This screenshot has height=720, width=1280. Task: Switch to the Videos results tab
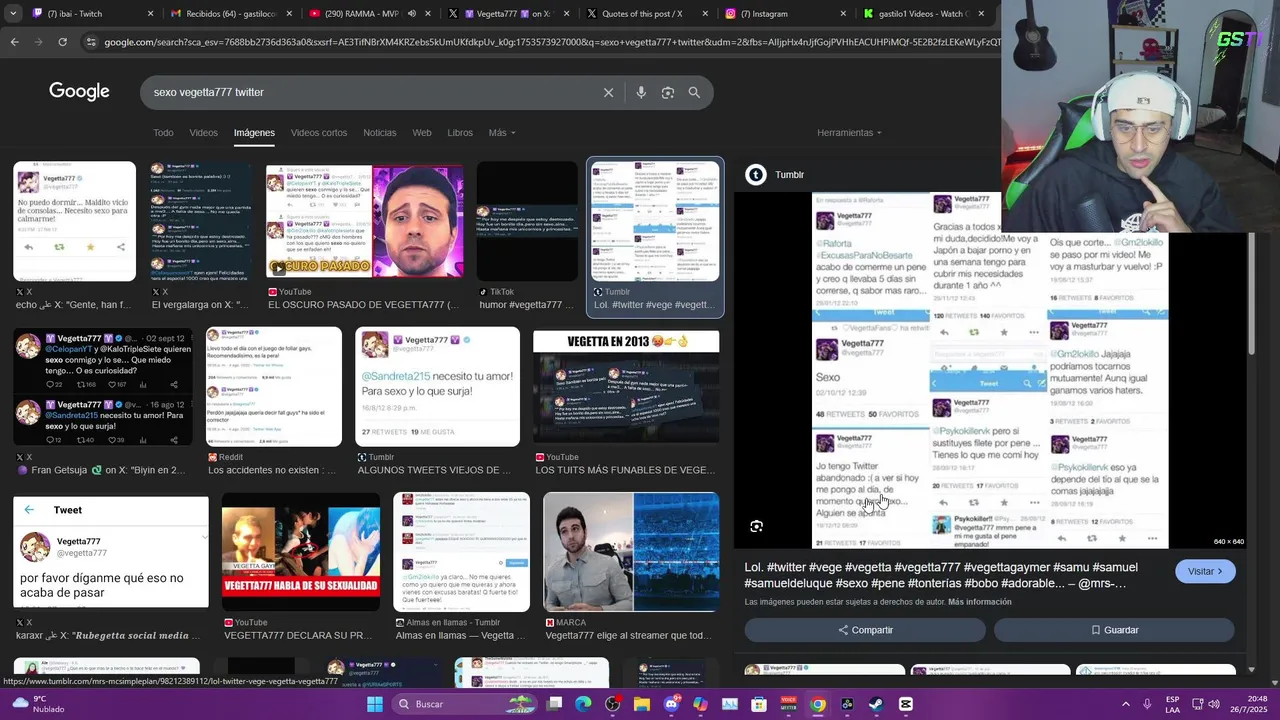[203, 133]
